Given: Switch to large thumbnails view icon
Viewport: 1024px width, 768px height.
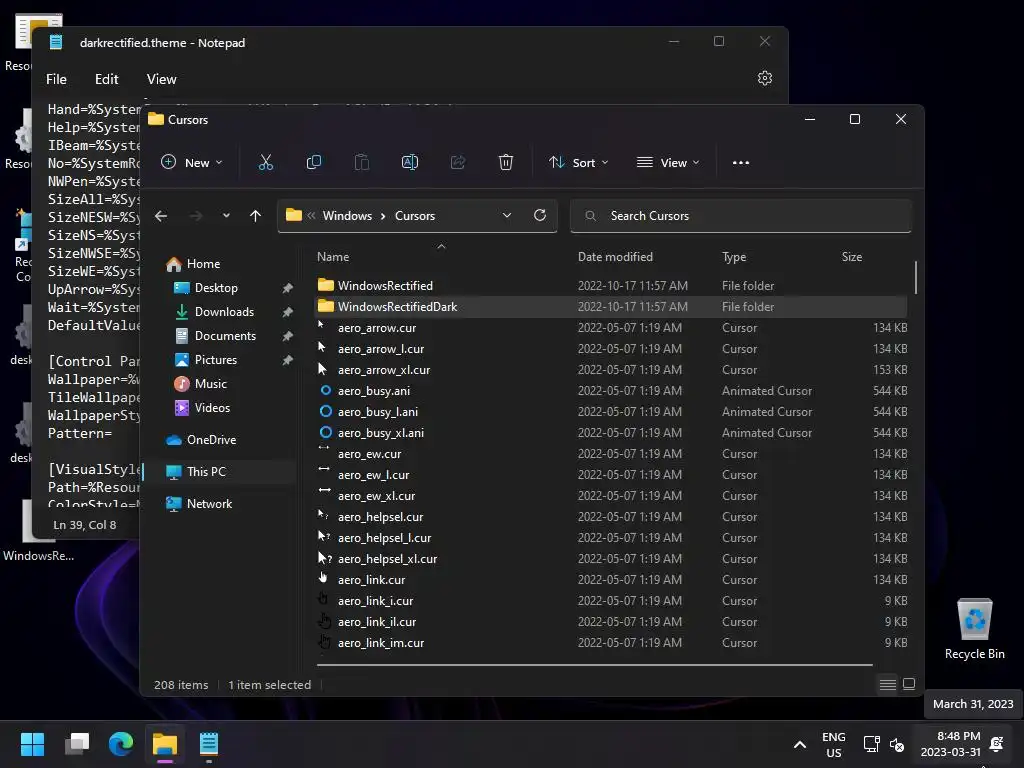Looking at the screenshot, I should (908, 684).
